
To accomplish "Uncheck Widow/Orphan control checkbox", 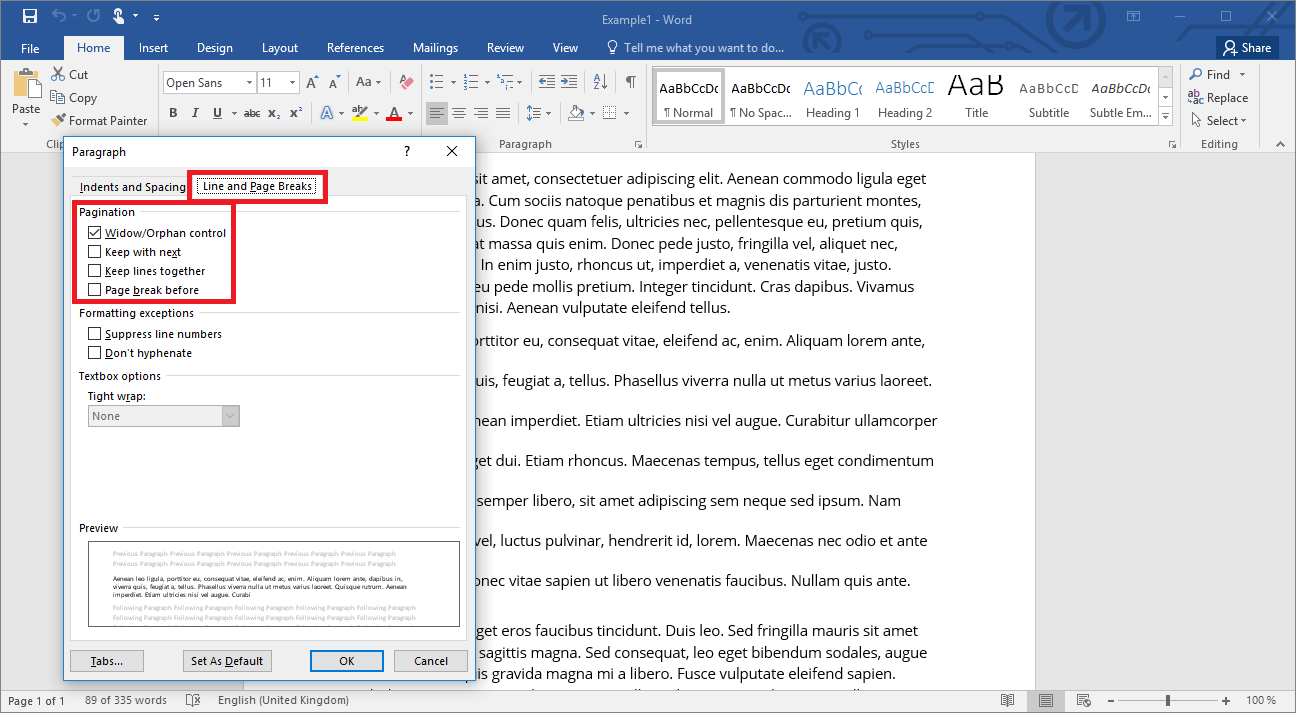I will point(95,233).
